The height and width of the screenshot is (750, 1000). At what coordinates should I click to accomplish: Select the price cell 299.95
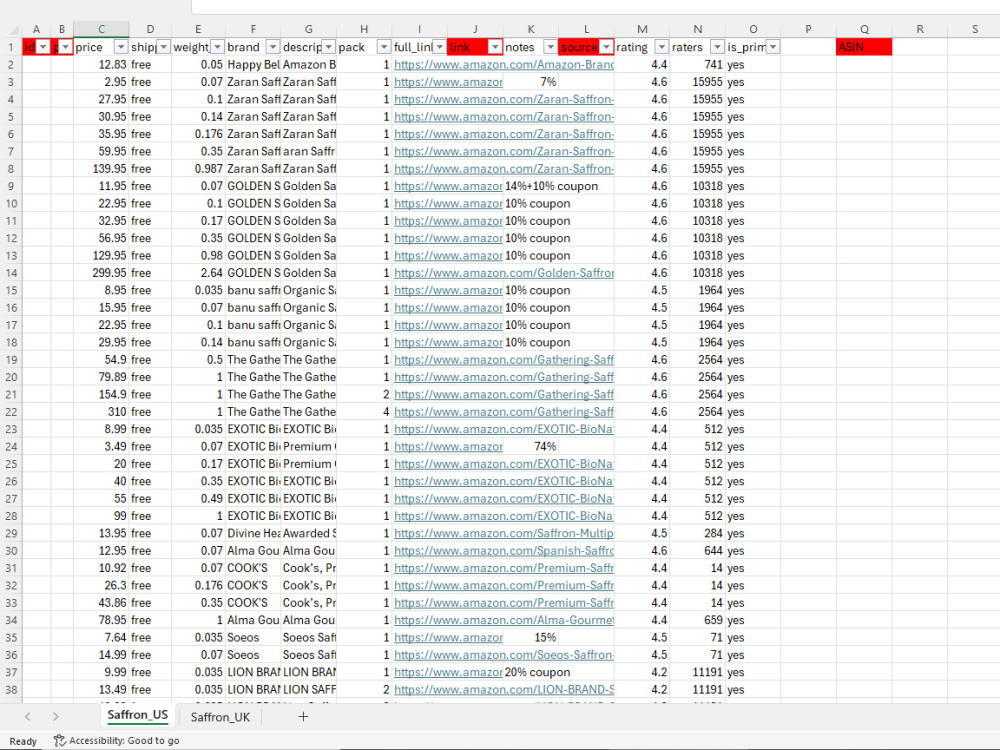pyautogui.click(x=101, y=273)
